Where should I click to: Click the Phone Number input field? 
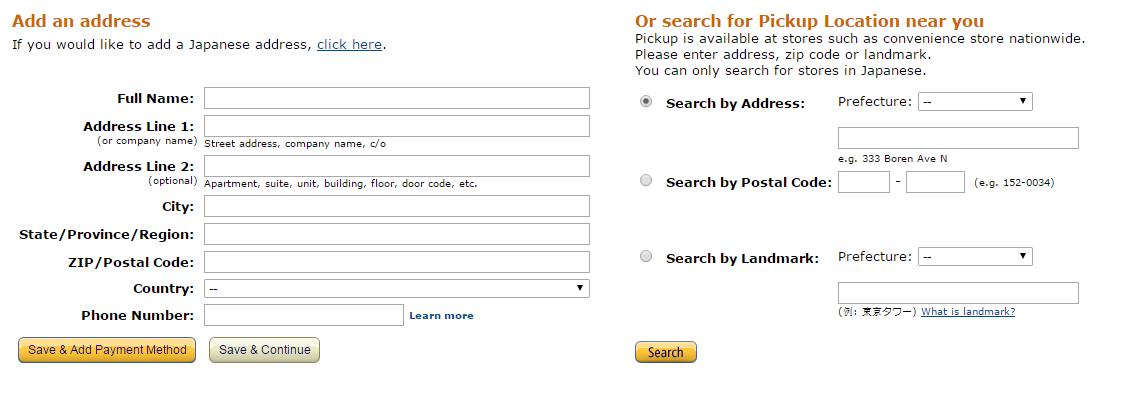point(304,315)
